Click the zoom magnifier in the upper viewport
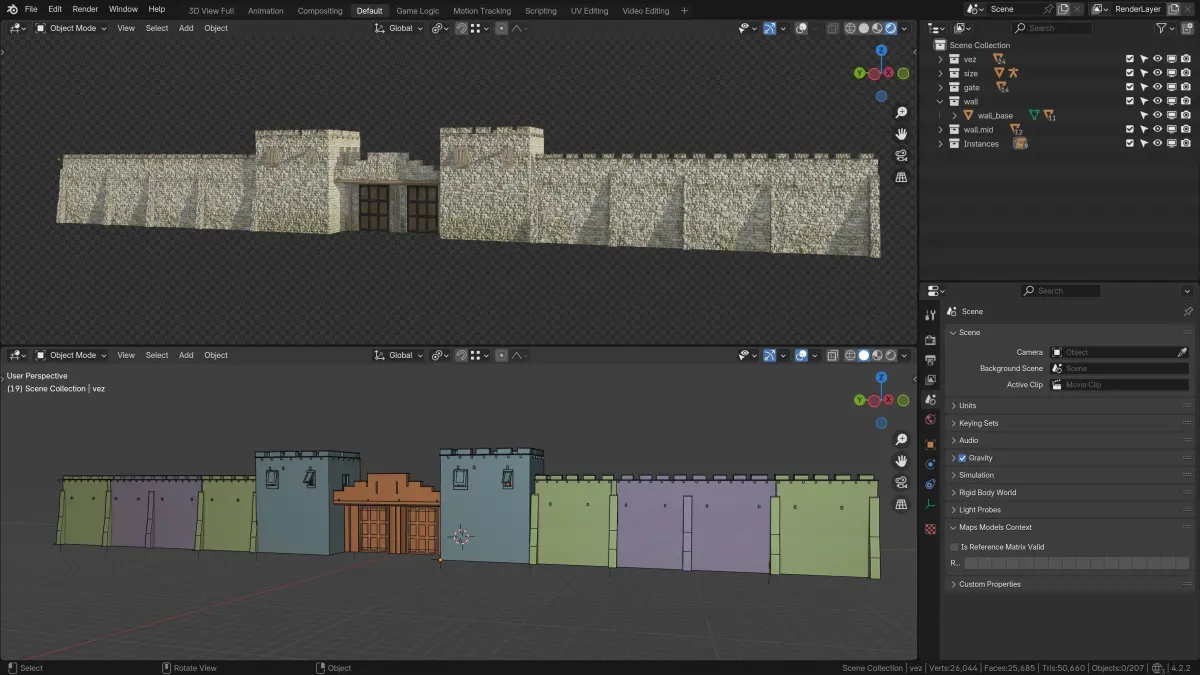Viewport: 1200px width, 675px height. pos(901,113)
